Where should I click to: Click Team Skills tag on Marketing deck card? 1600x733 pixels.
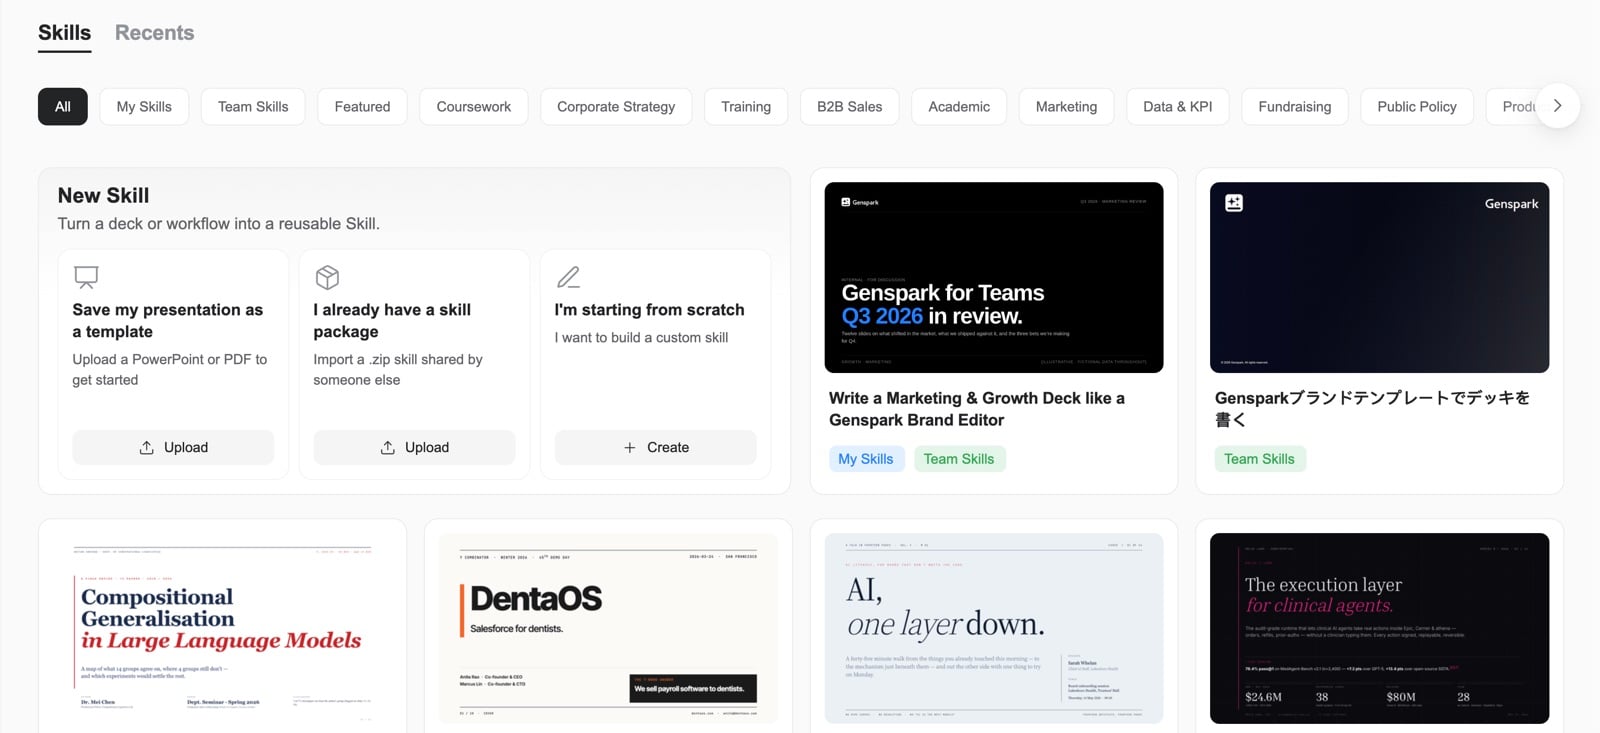tap(959, 459)
